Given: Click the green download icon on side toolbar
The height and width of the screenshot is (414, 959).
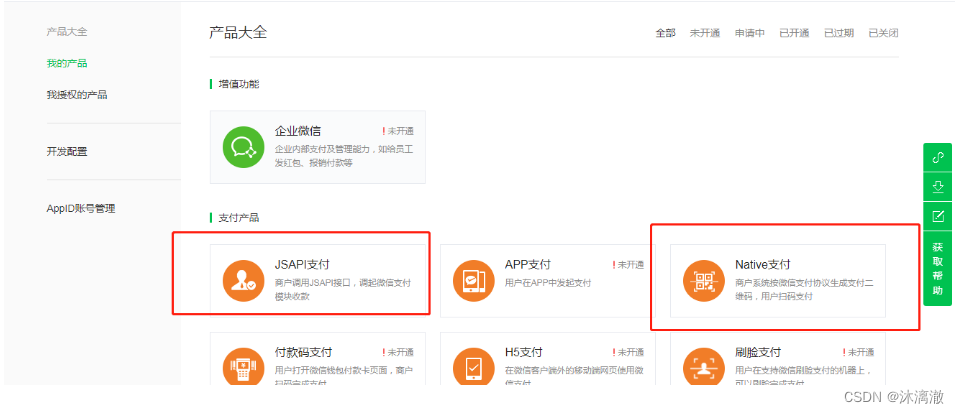Looking at the screenshot, I should point(938,187).
